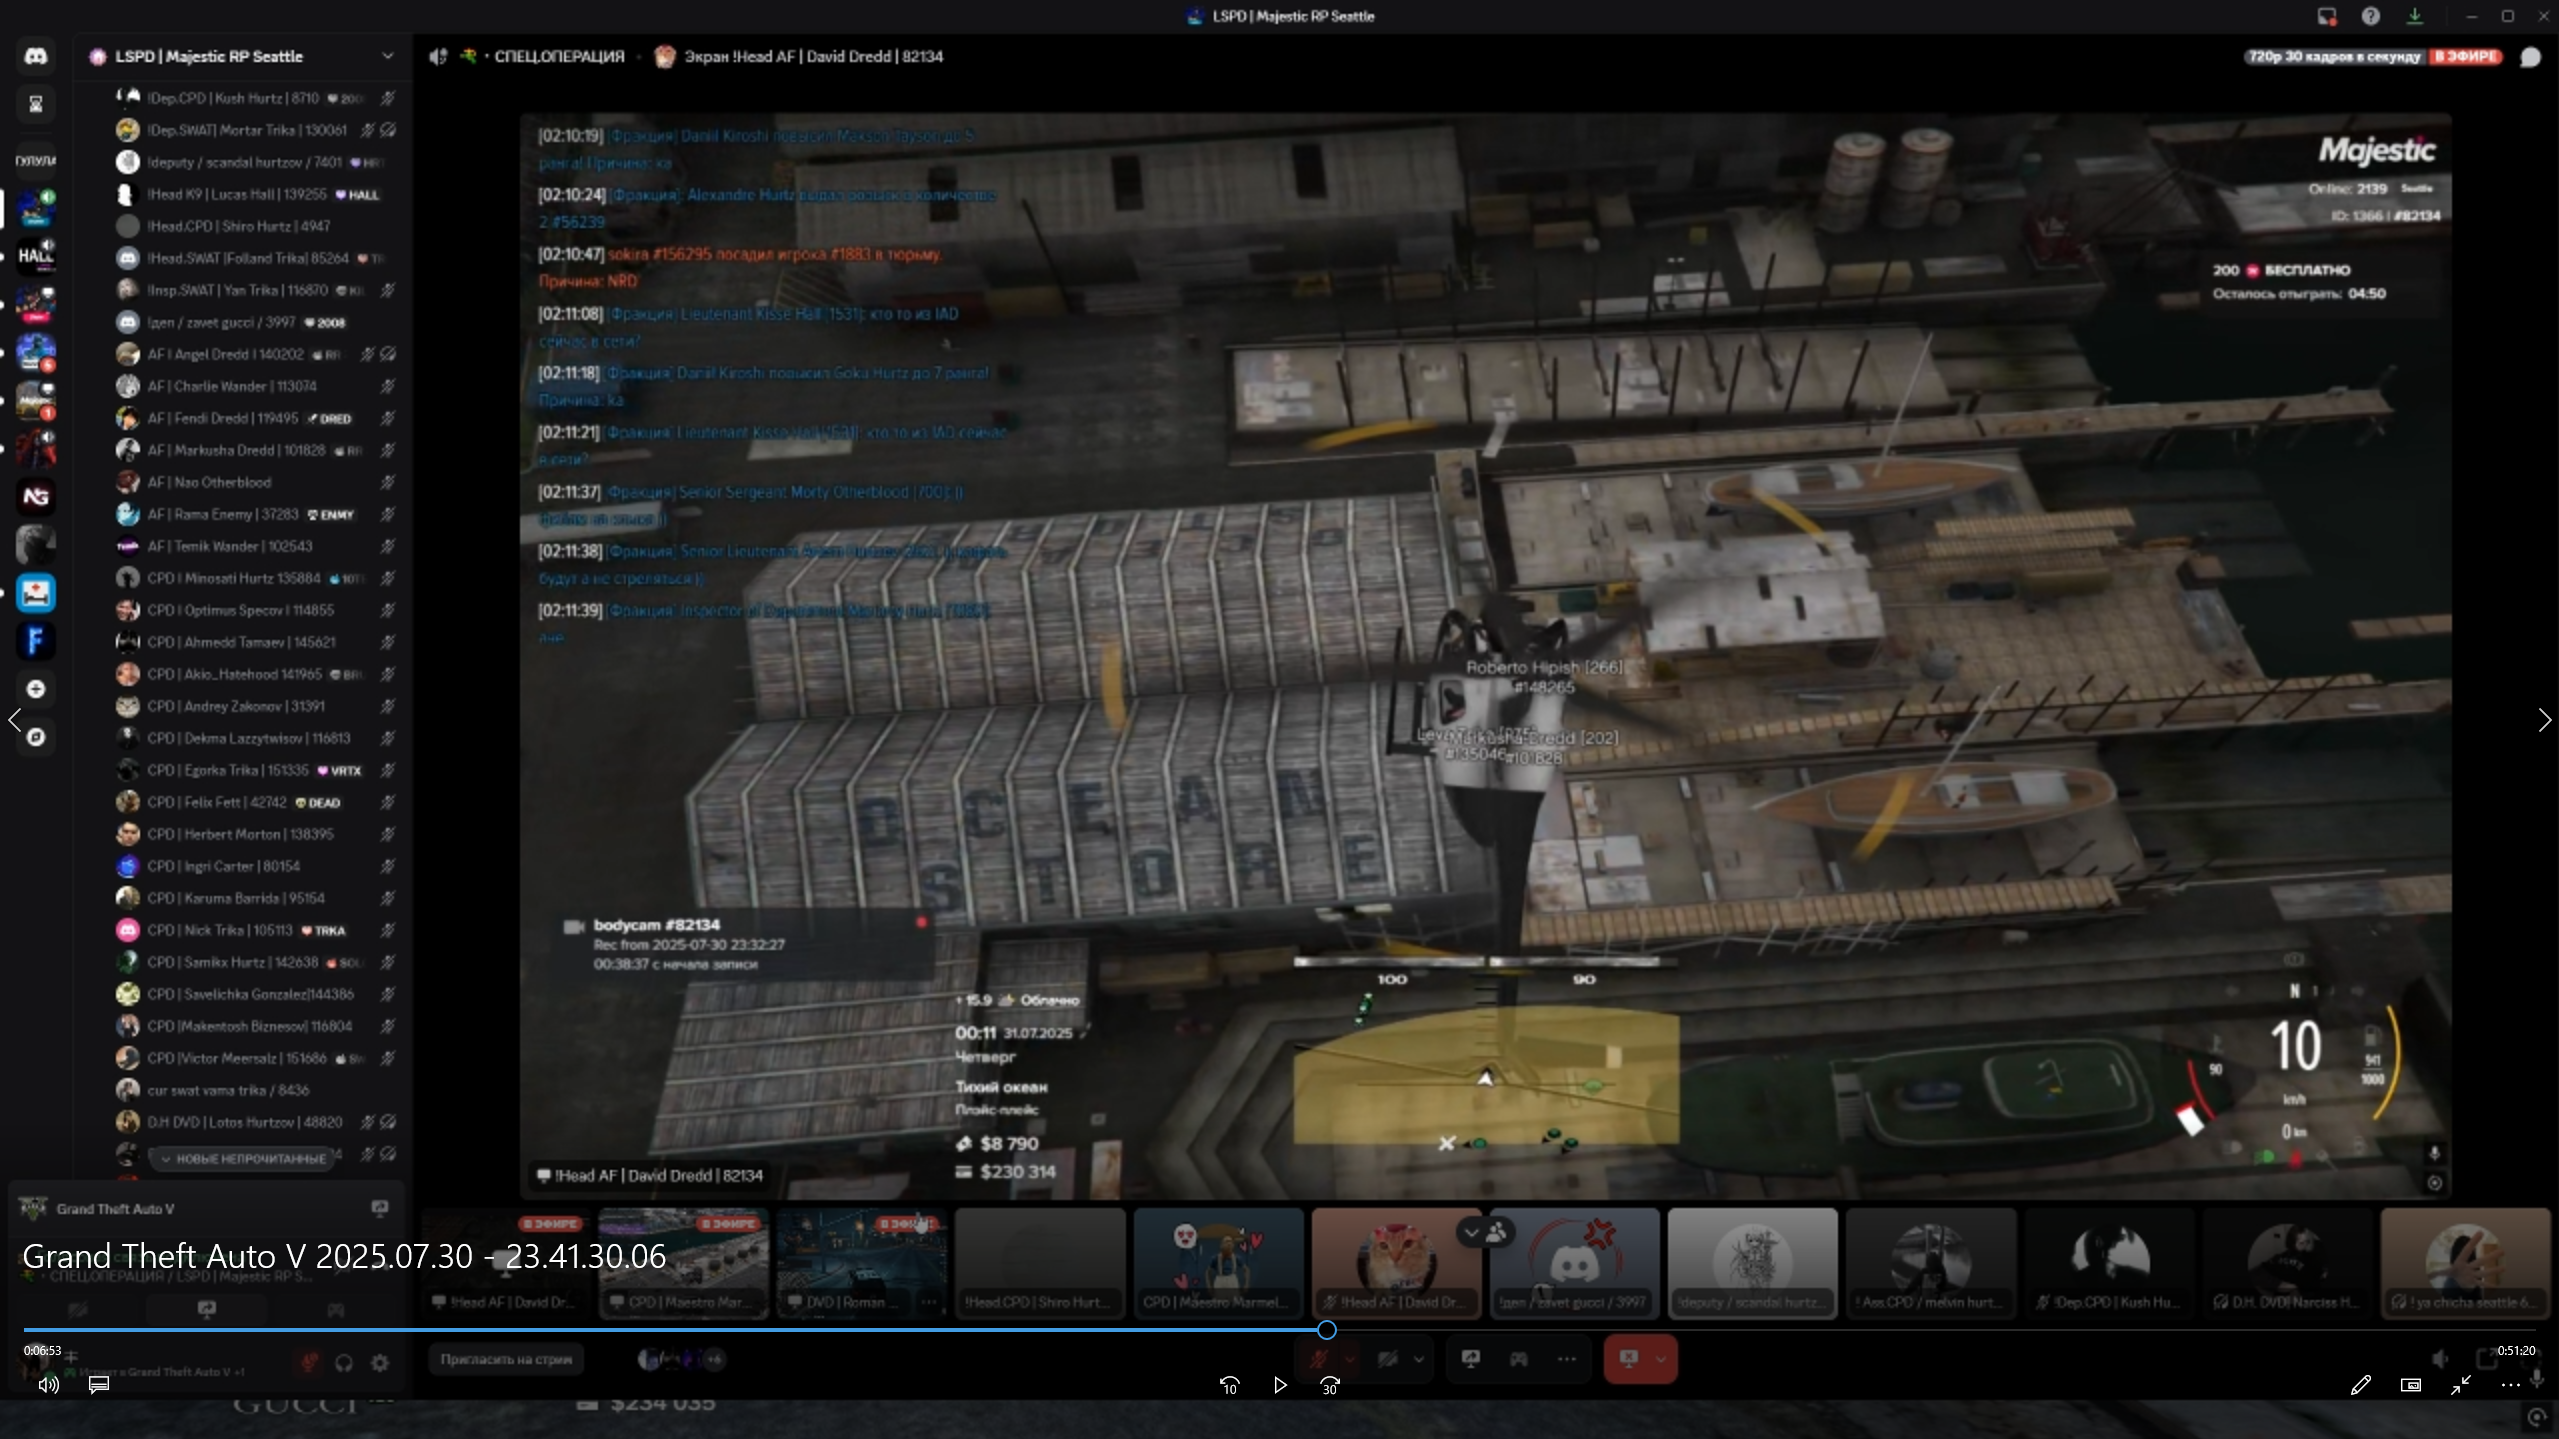Image resolution: width=2559 pixels, height=1439 pixels.
Task: Open the Discord inbox icon in the title bar
Action: pyautogui.click(x=2327, y=16)
